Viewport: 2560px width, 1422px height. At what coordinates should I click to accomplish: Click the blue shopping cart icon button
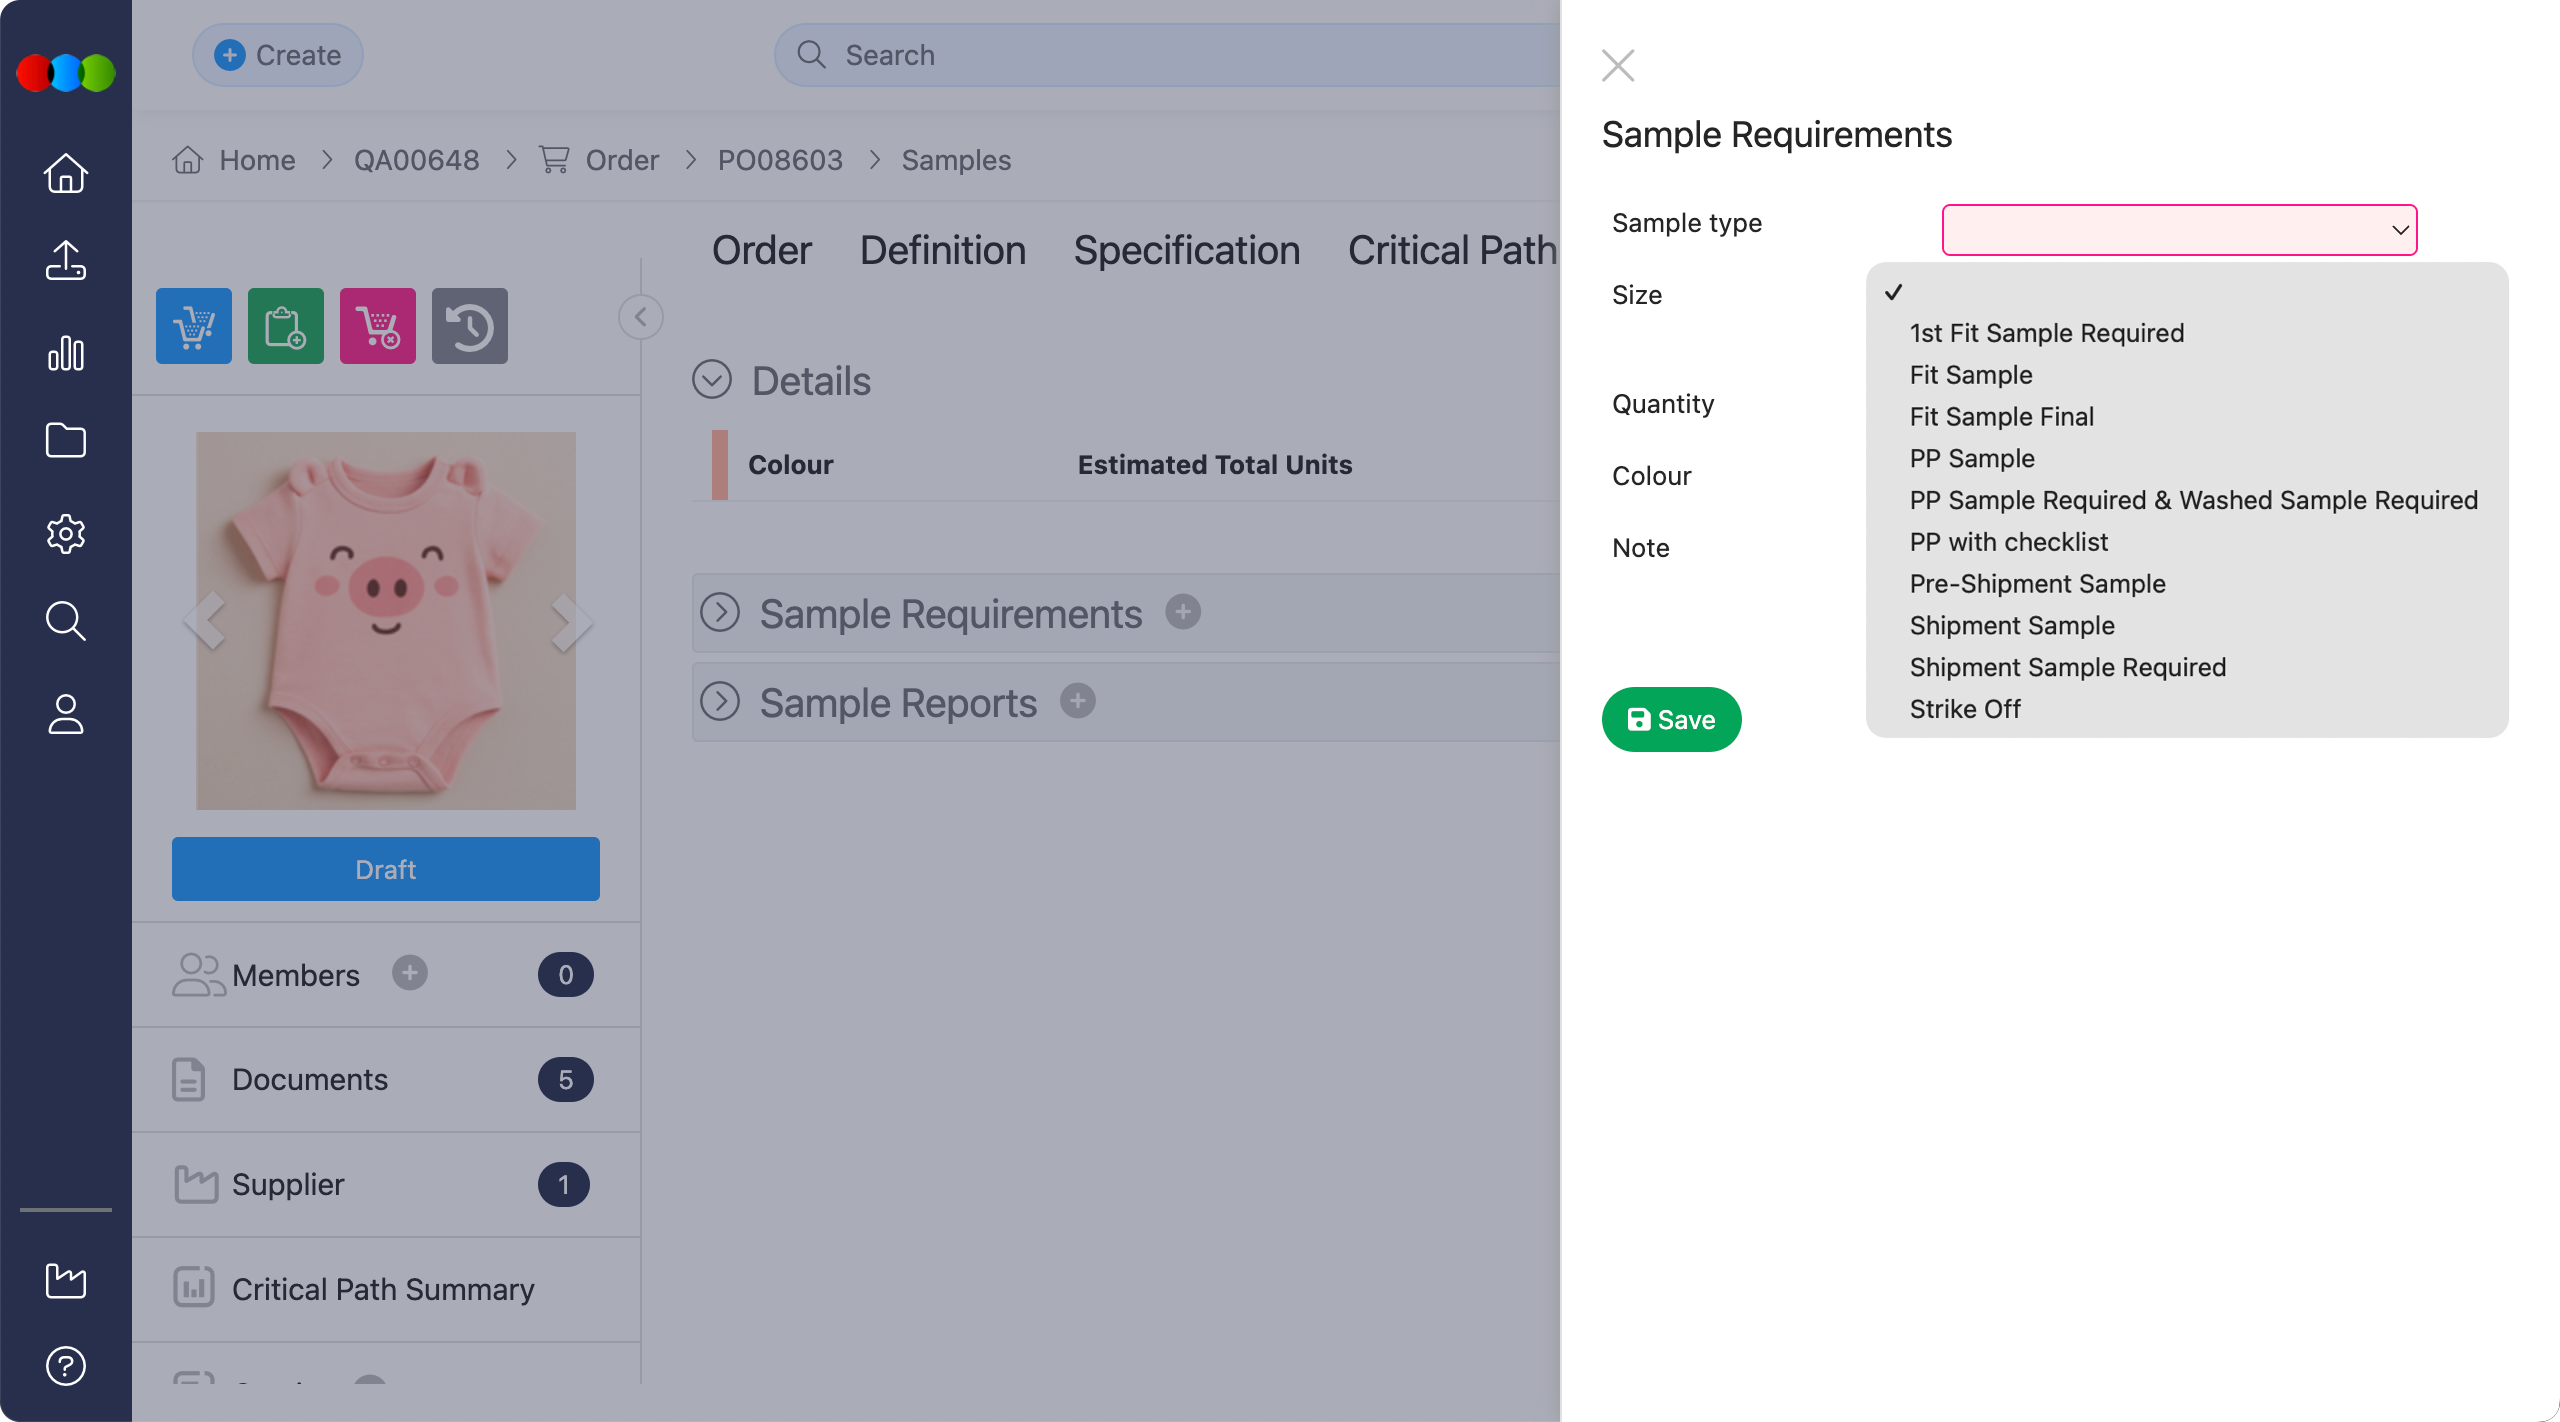click(194, 326)
